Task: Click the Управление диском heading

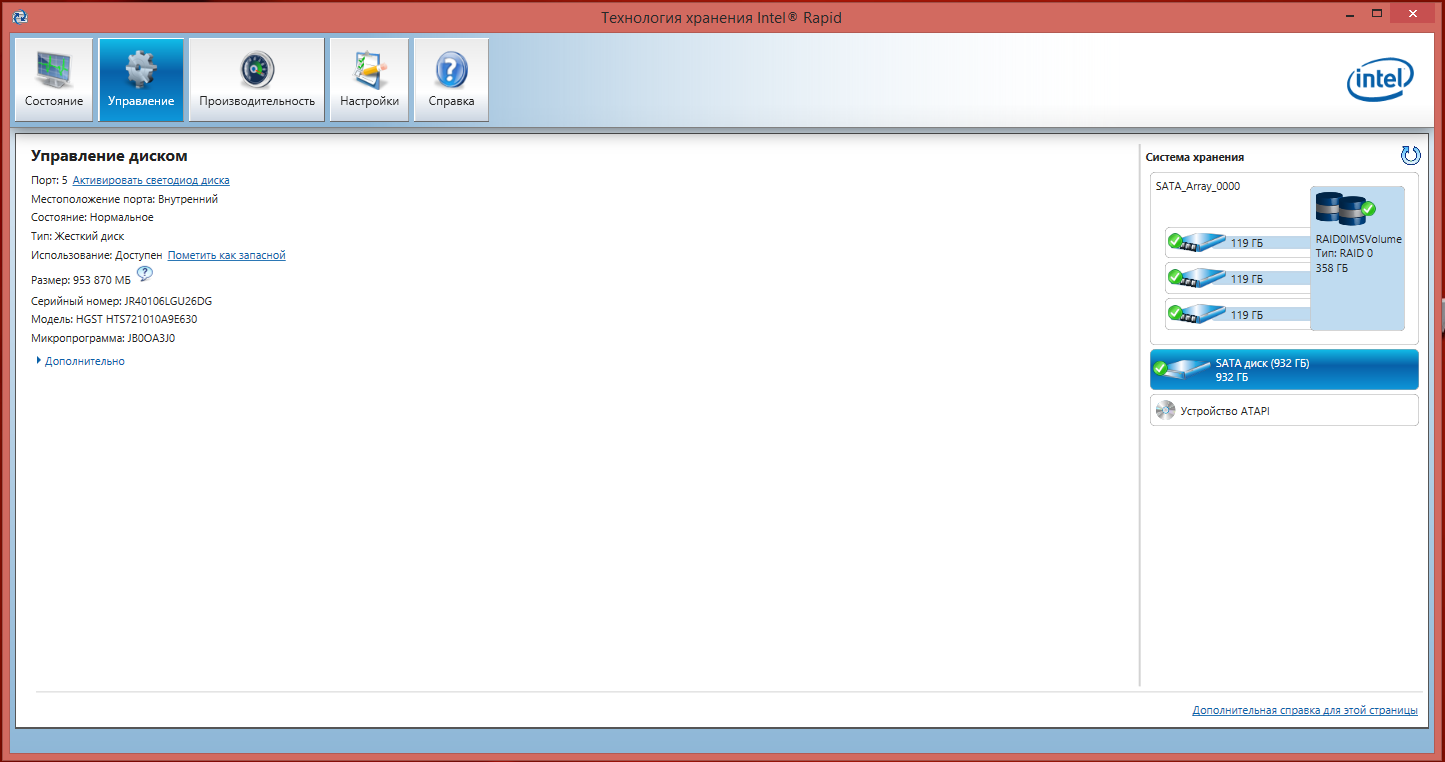Action: click(x=109, y=156)
